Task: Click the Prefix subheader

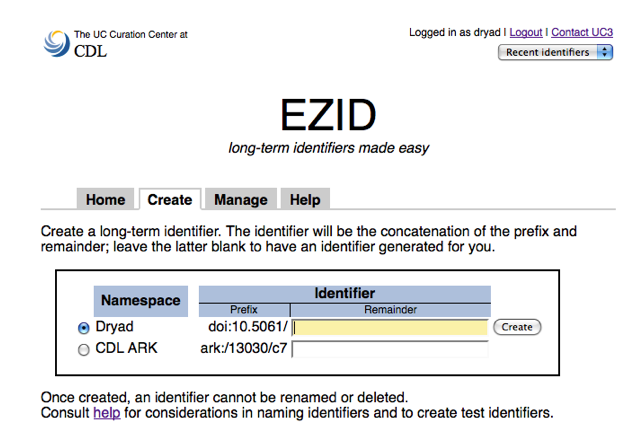Action: click(x=244, y=310)
